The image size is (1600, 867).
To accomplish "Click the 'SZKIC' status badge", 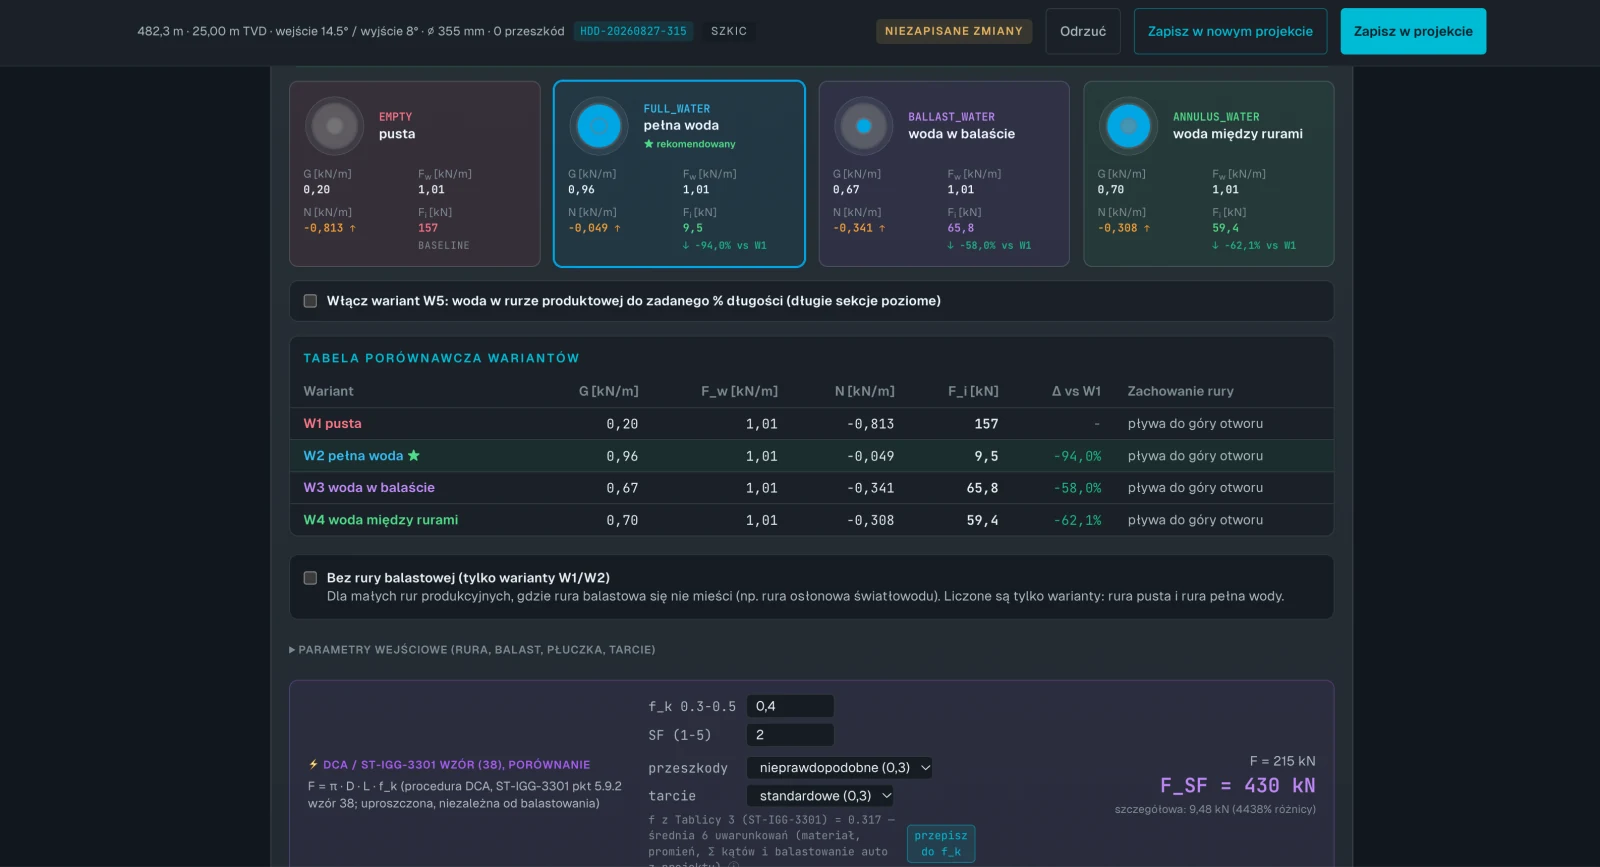I will click(x=729, y=31).
